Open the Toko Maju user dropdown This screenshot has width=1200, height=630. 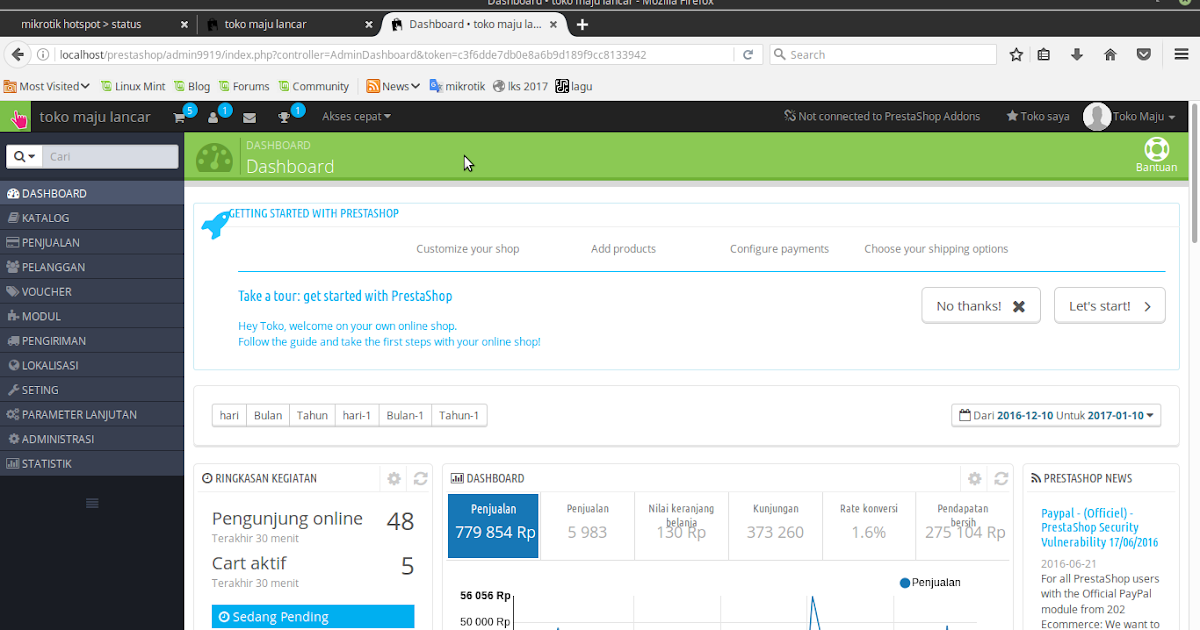(x=1144, y=117)
